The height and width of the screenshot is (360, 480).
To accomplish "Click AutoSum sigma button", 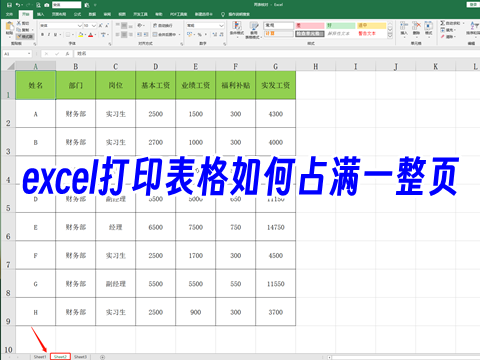I will point(442,23).
